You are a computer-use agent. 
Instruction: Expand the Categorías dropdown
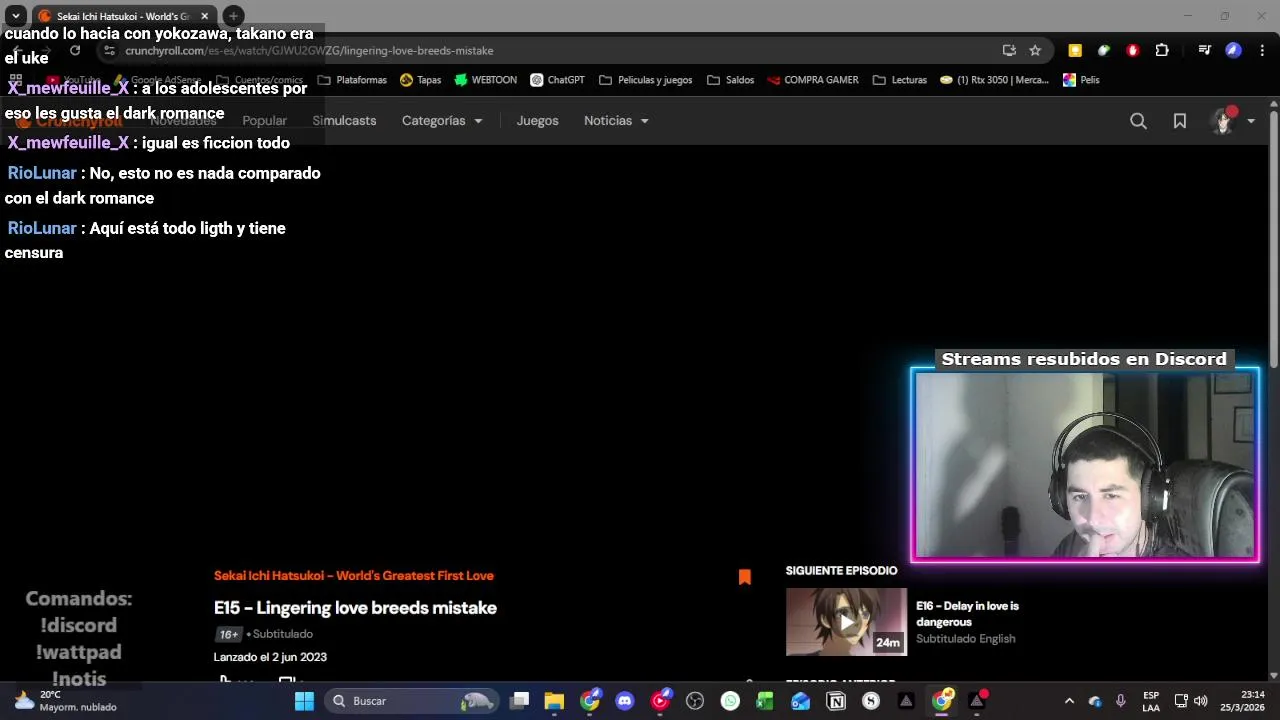pos(442,121)
